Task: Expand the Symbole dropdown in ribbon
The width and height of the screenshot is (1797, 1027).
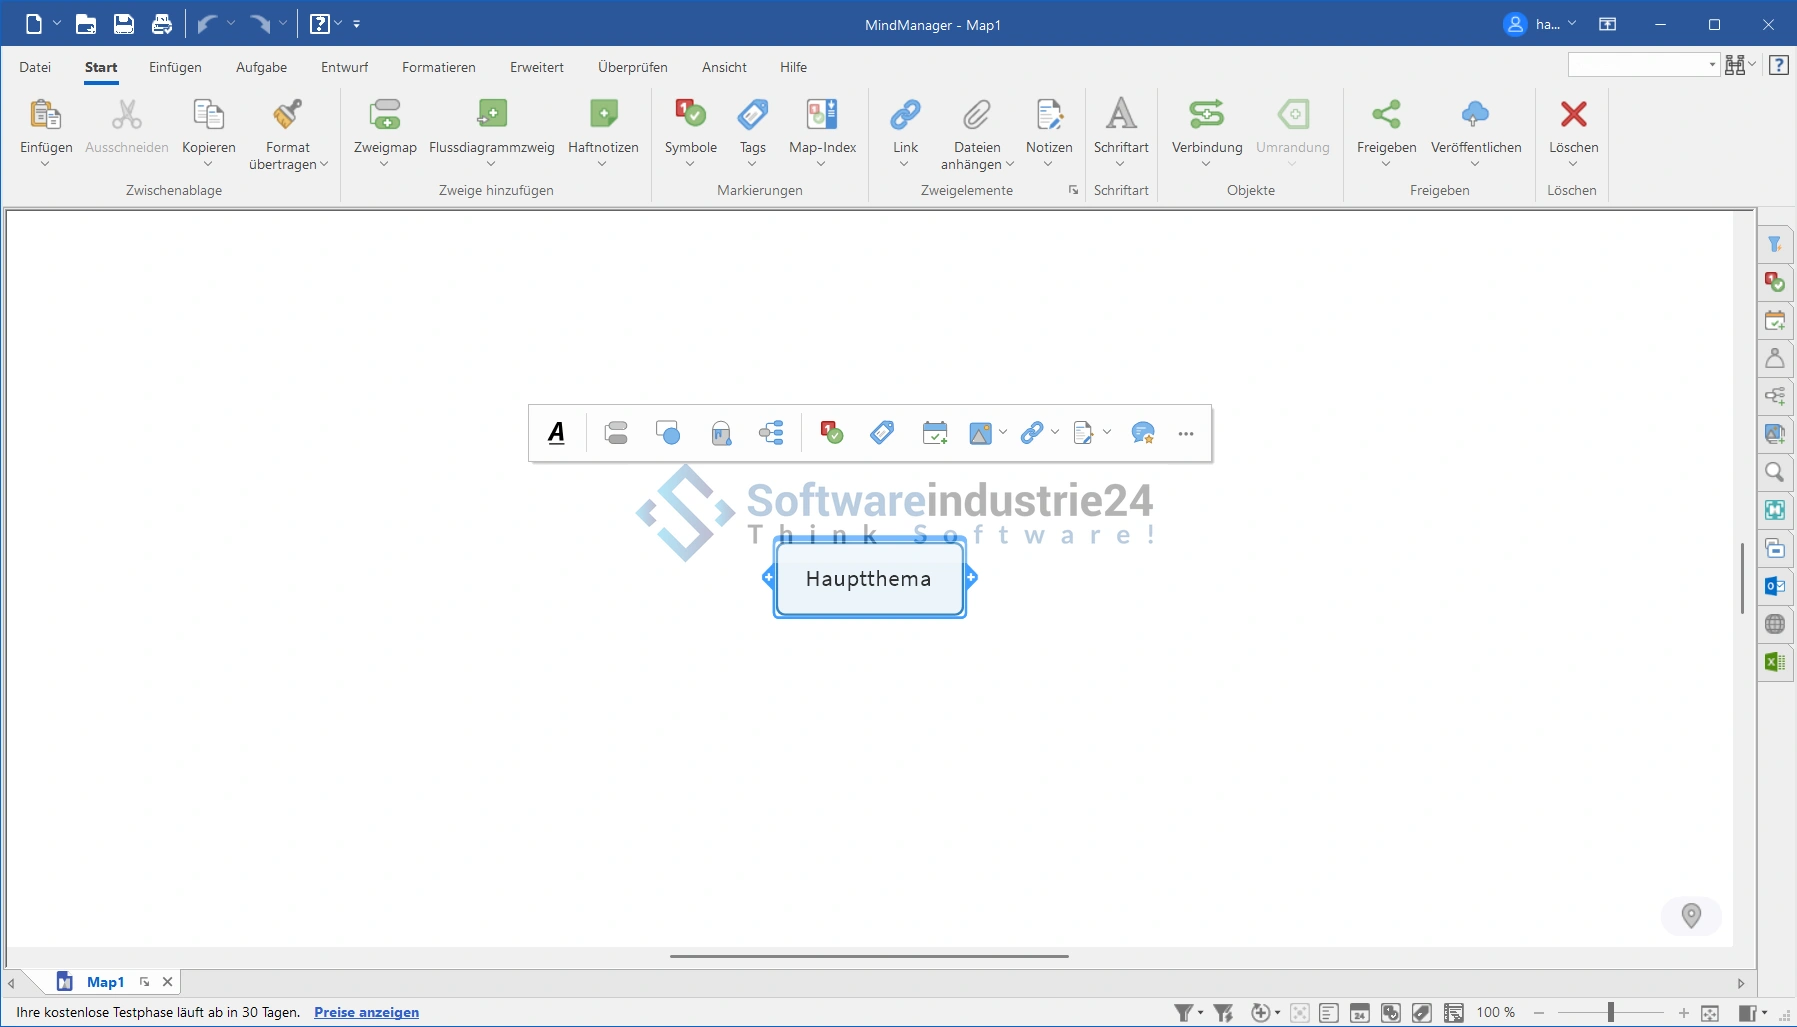Action: pyautogui.click(x=690, y=164)
